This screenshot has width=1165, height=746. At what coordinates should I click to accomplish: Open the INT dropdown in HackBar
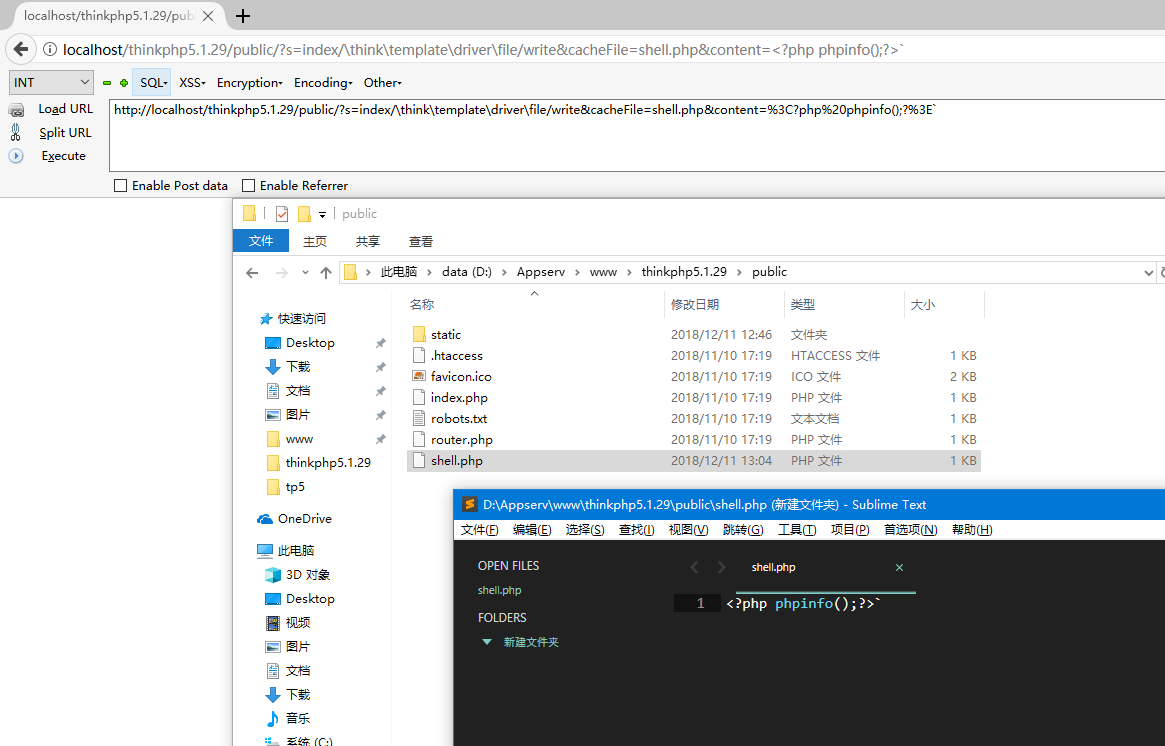pyautogui.click(x=51, y=82)
